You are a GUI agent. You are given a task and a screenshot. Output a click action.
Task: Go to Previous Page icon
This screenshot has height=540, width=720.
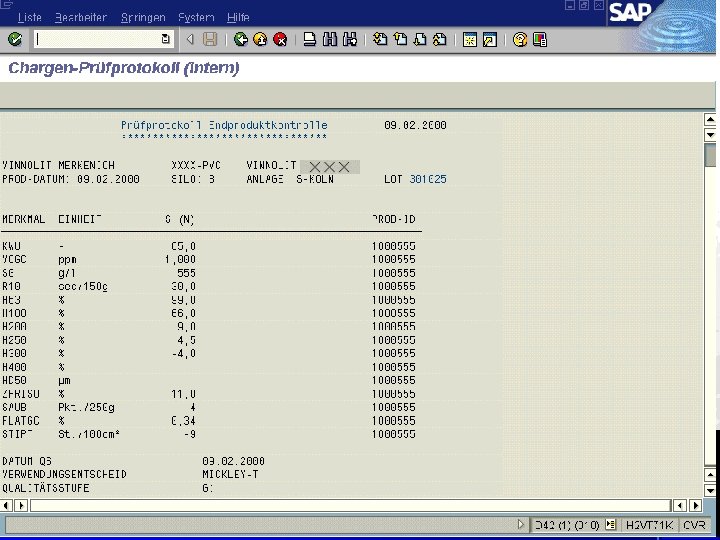[x=400, y=39]
